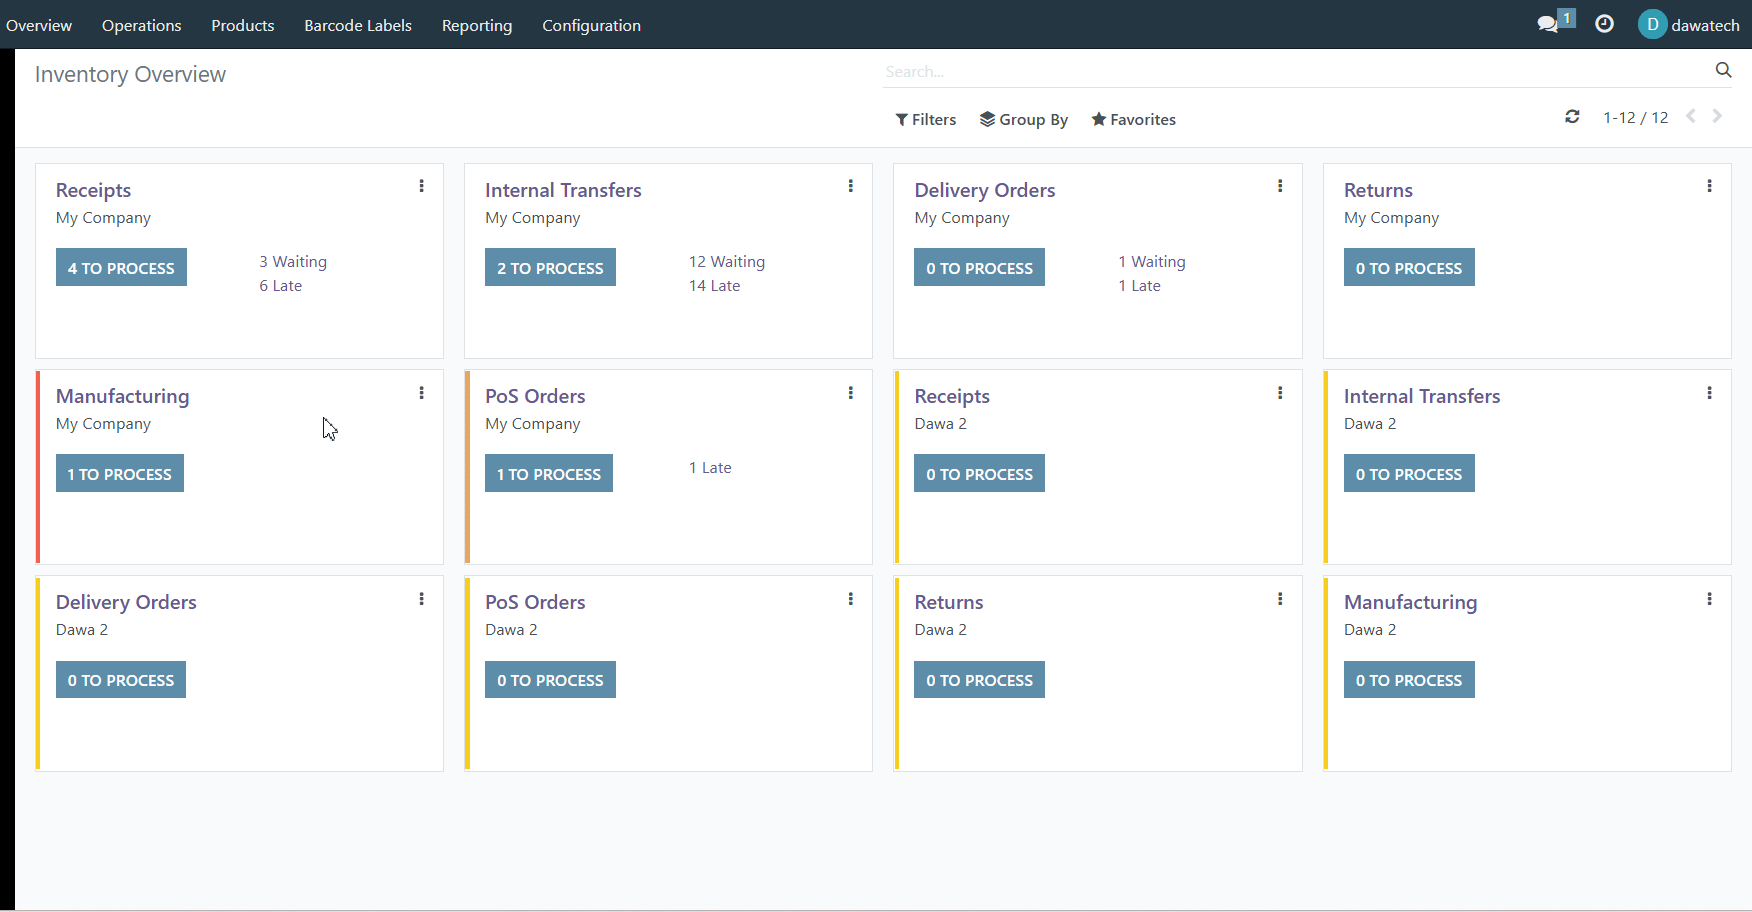Open the Dawa 2 Manufacturing title

(x=1410, y=602)
